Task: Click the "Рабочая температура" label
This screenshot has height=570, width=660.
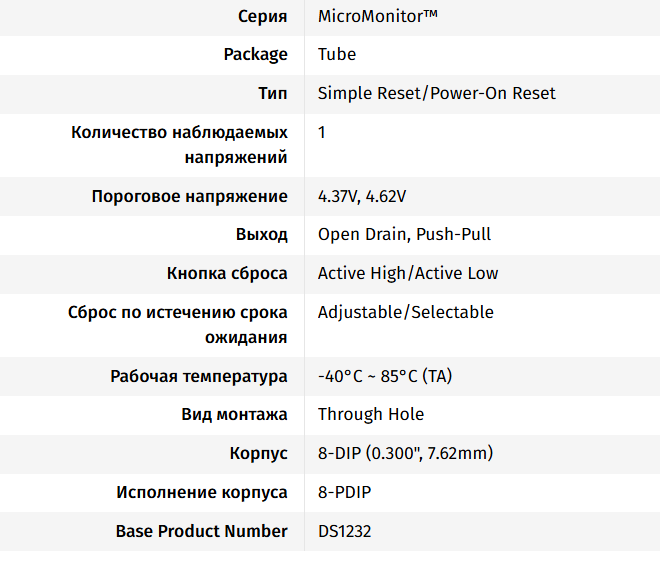Action: click(x=199, y=376)
